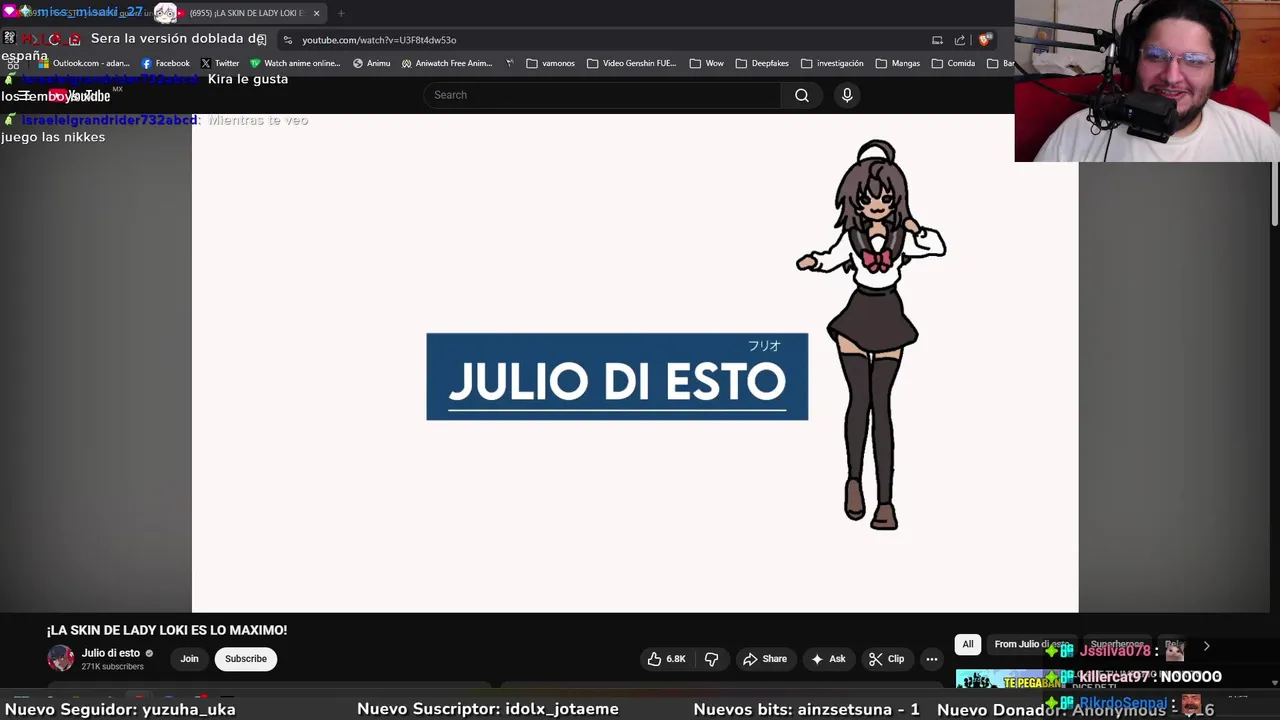Create a clip with Clip button
This screenshot has height=720, width=1280.
tap(886, 659)
